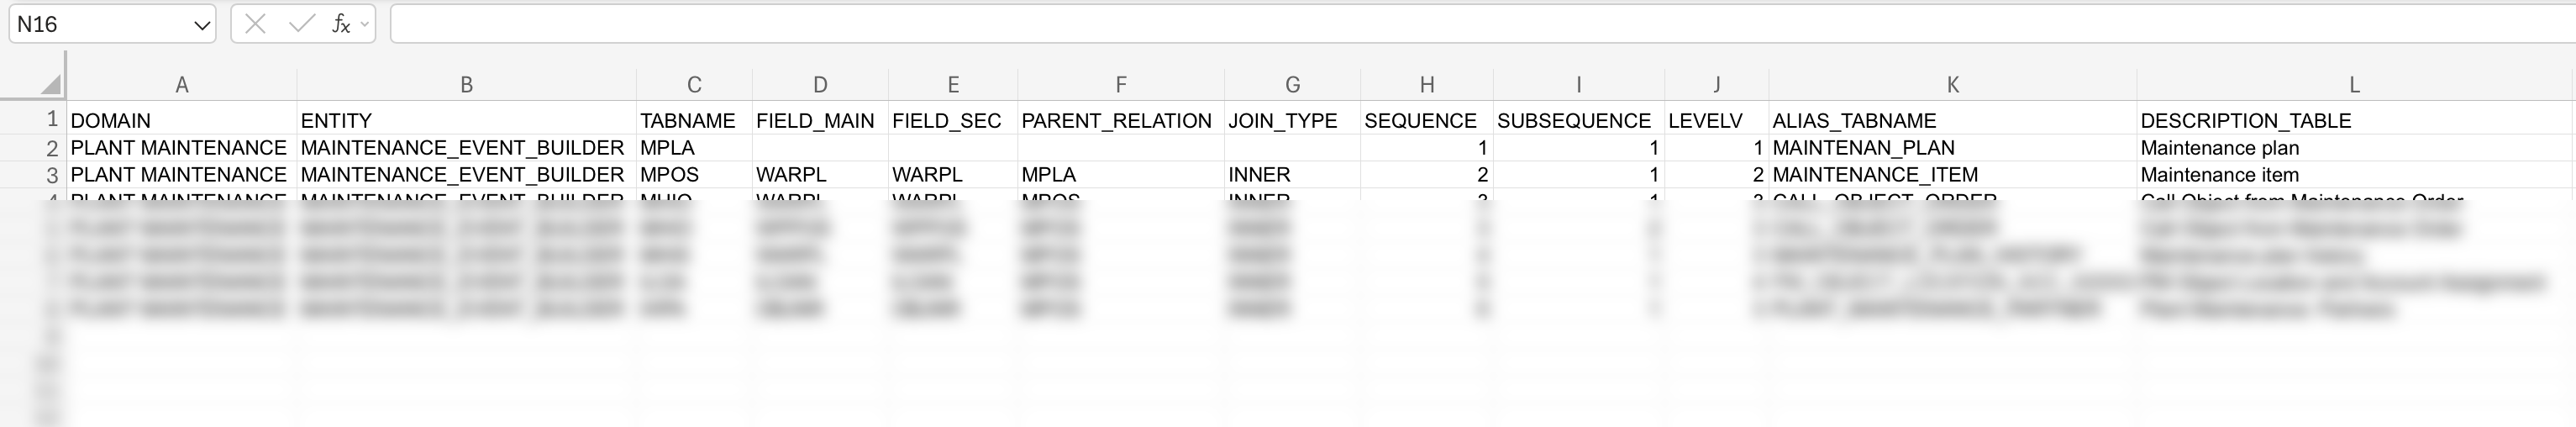Click inside the formula bar field

tap(1400, 24)
